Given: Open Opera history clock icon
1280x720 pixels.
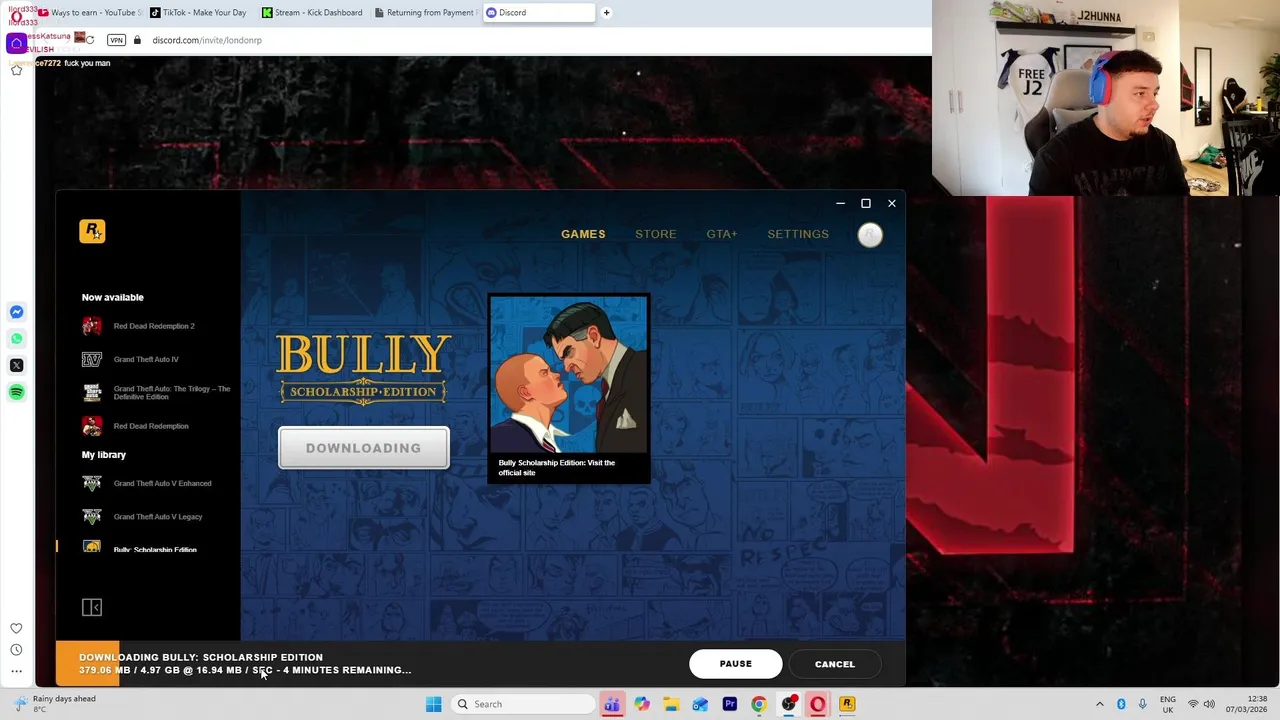Looking at the screenshot, I should click(16, 650).
